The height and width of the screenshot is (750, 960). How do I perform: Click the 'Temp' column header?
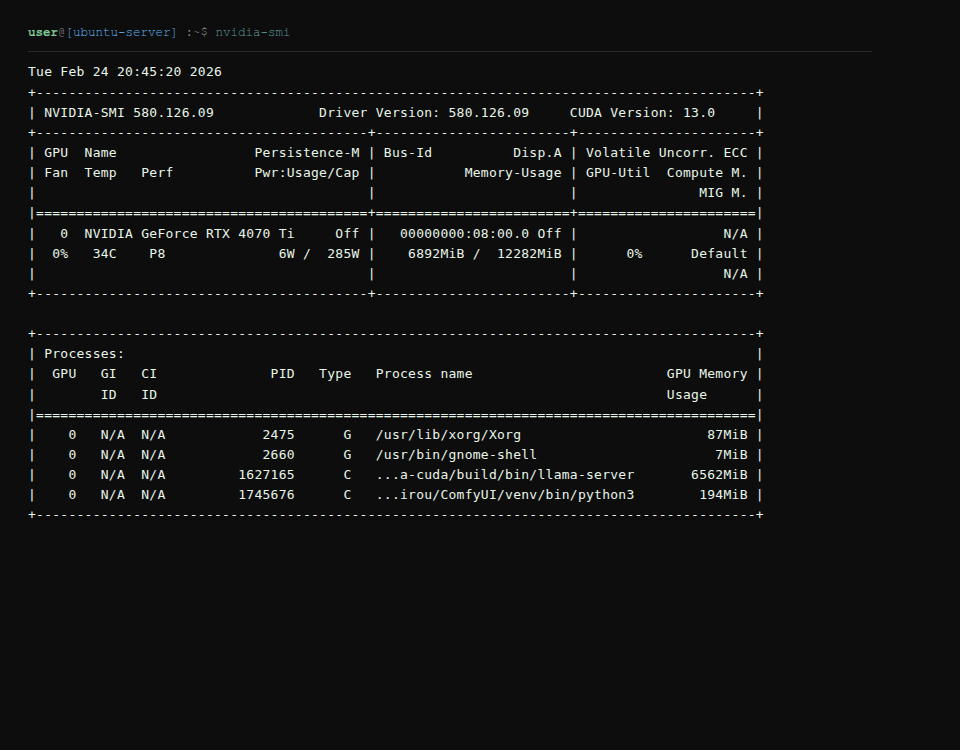(100, 173)
